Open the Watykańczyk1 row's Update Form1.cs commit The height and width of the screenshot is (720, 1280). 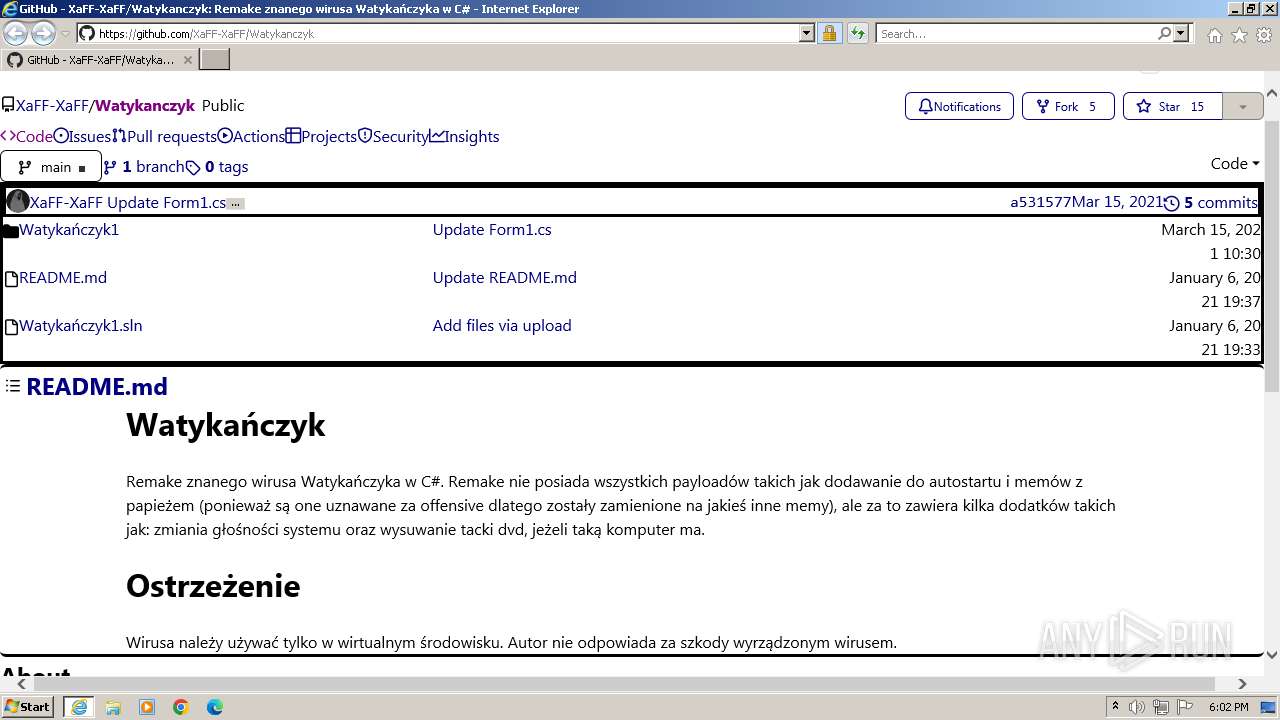tap(492, 230)
